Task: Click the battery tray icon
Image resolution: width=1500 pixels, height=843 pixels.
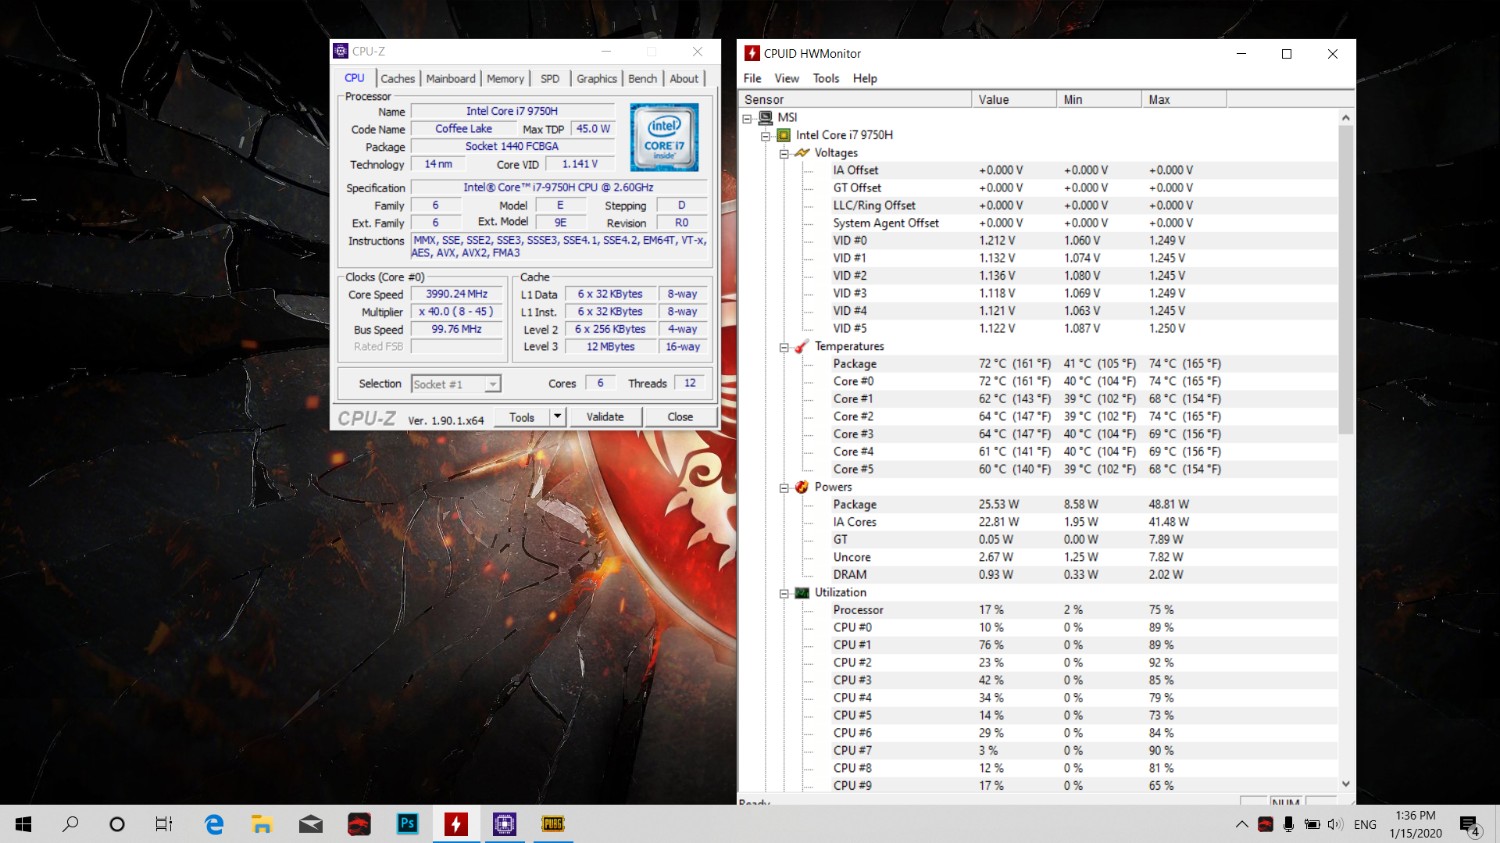Action: (x=1312, y=825)
